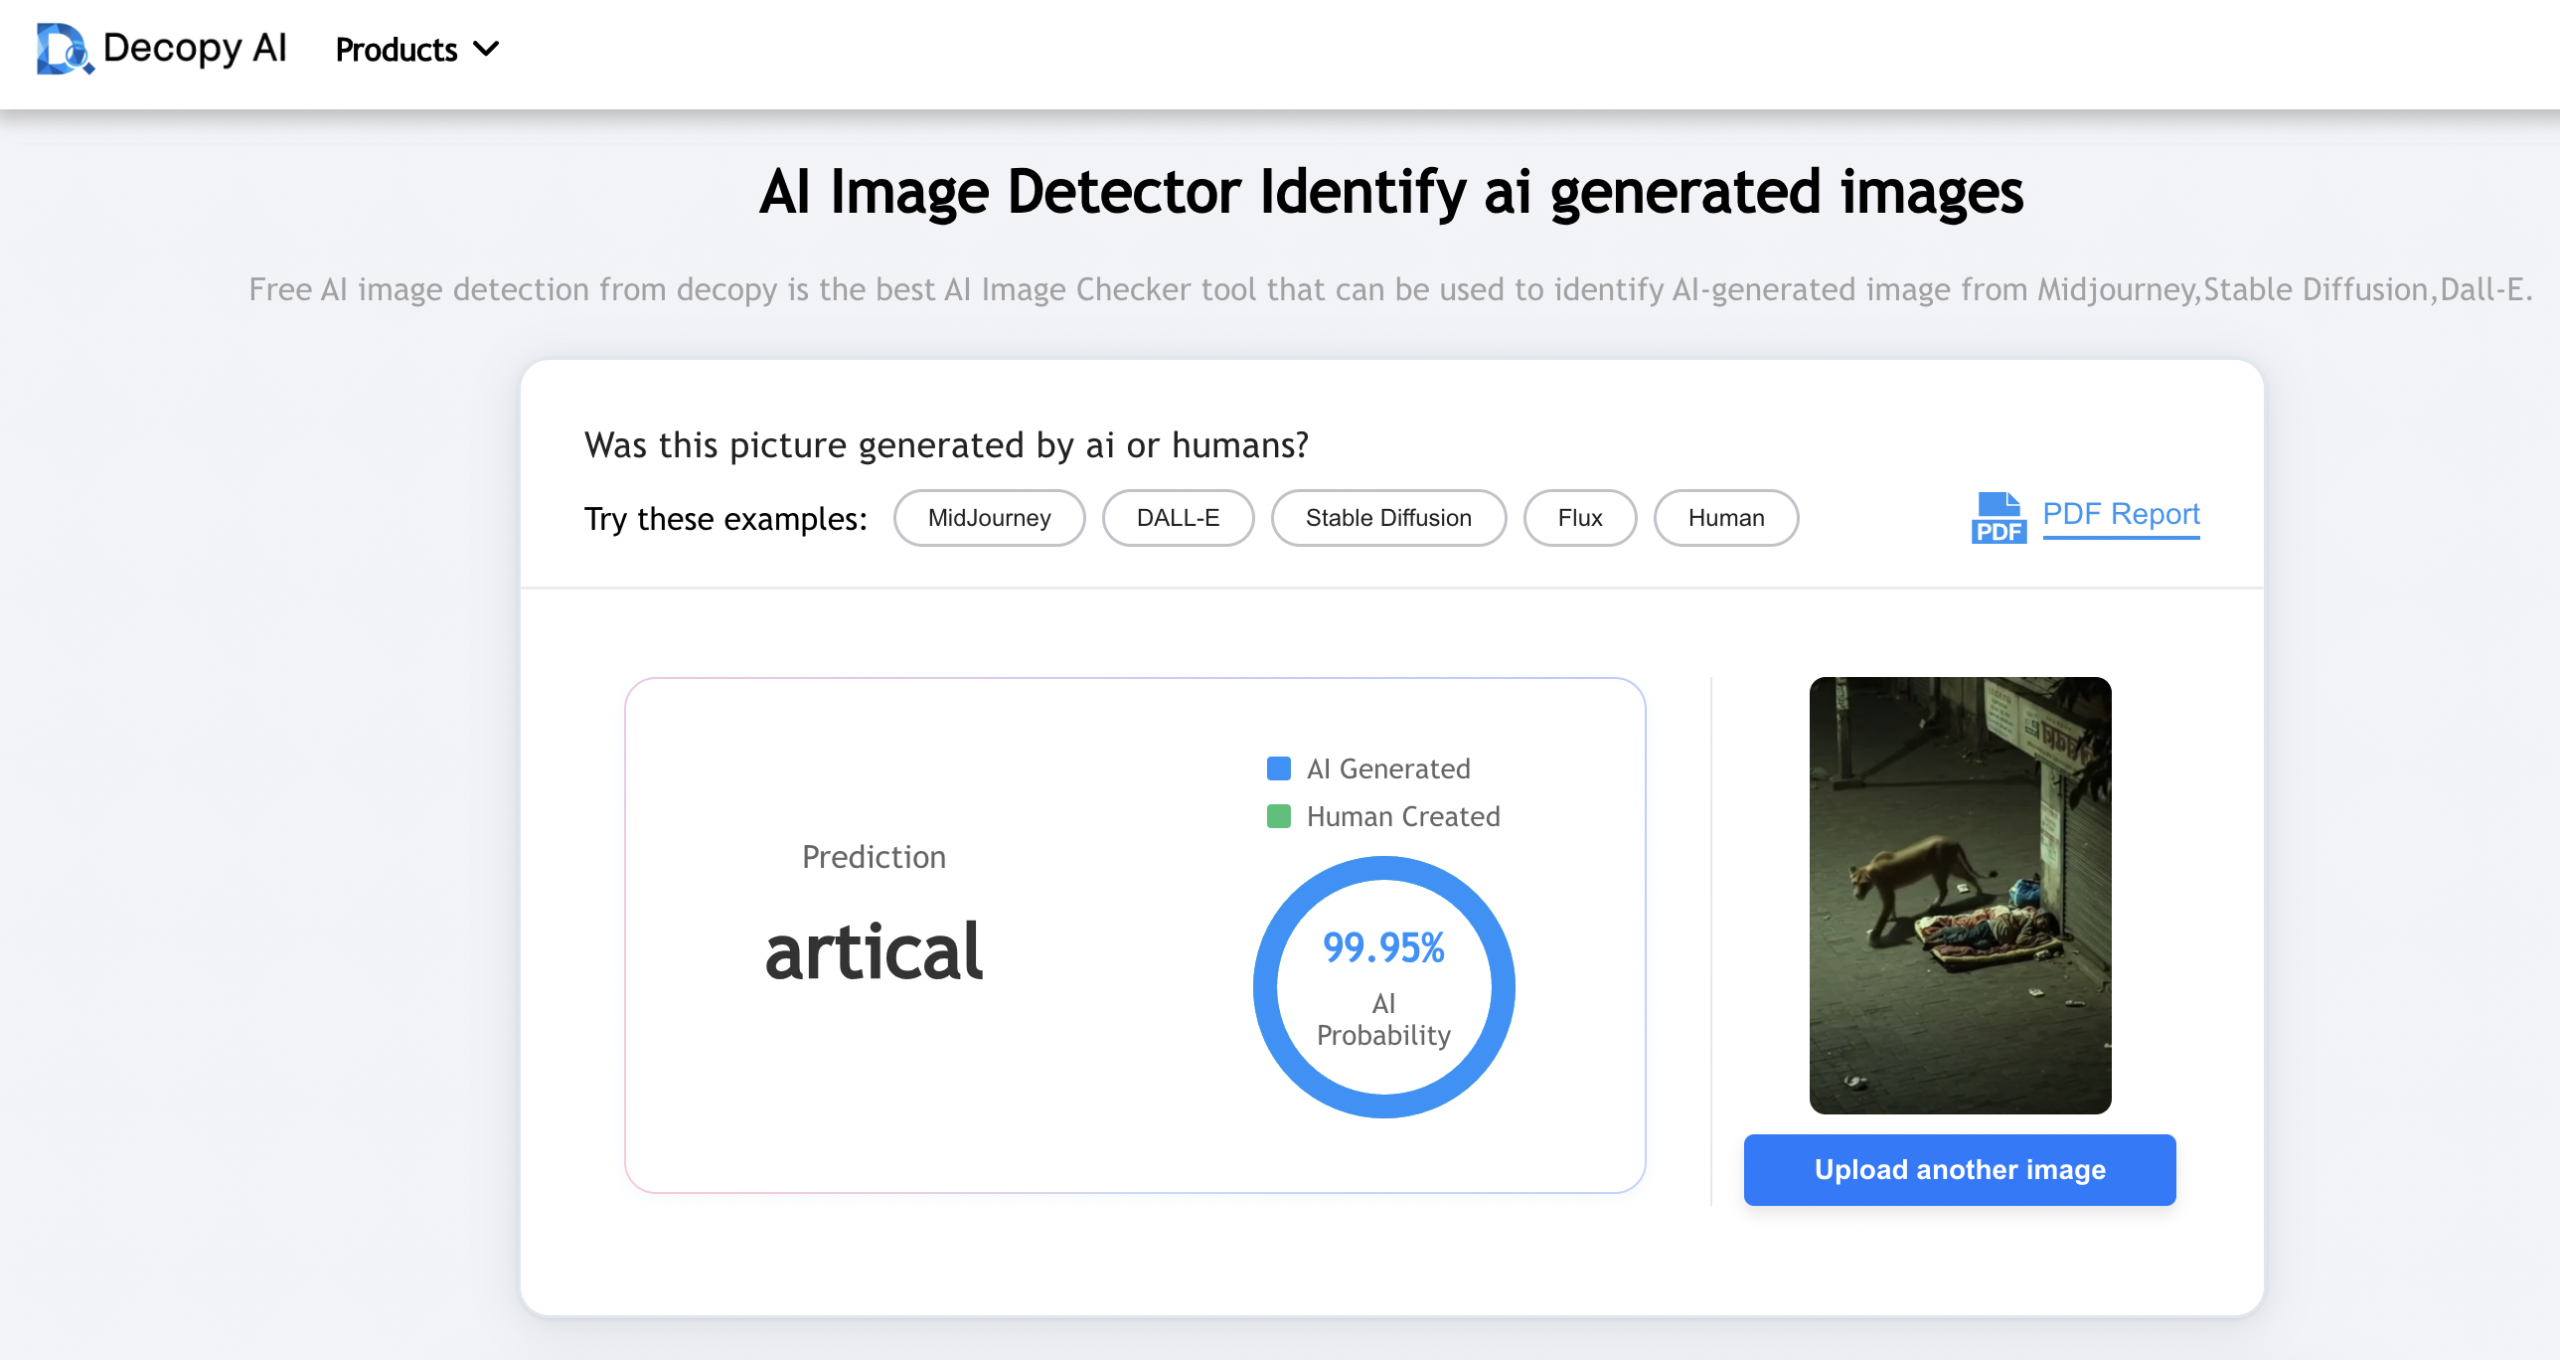Select the 'artical' prediction text
The image size is (2560, 1360).
coord(874,952)
